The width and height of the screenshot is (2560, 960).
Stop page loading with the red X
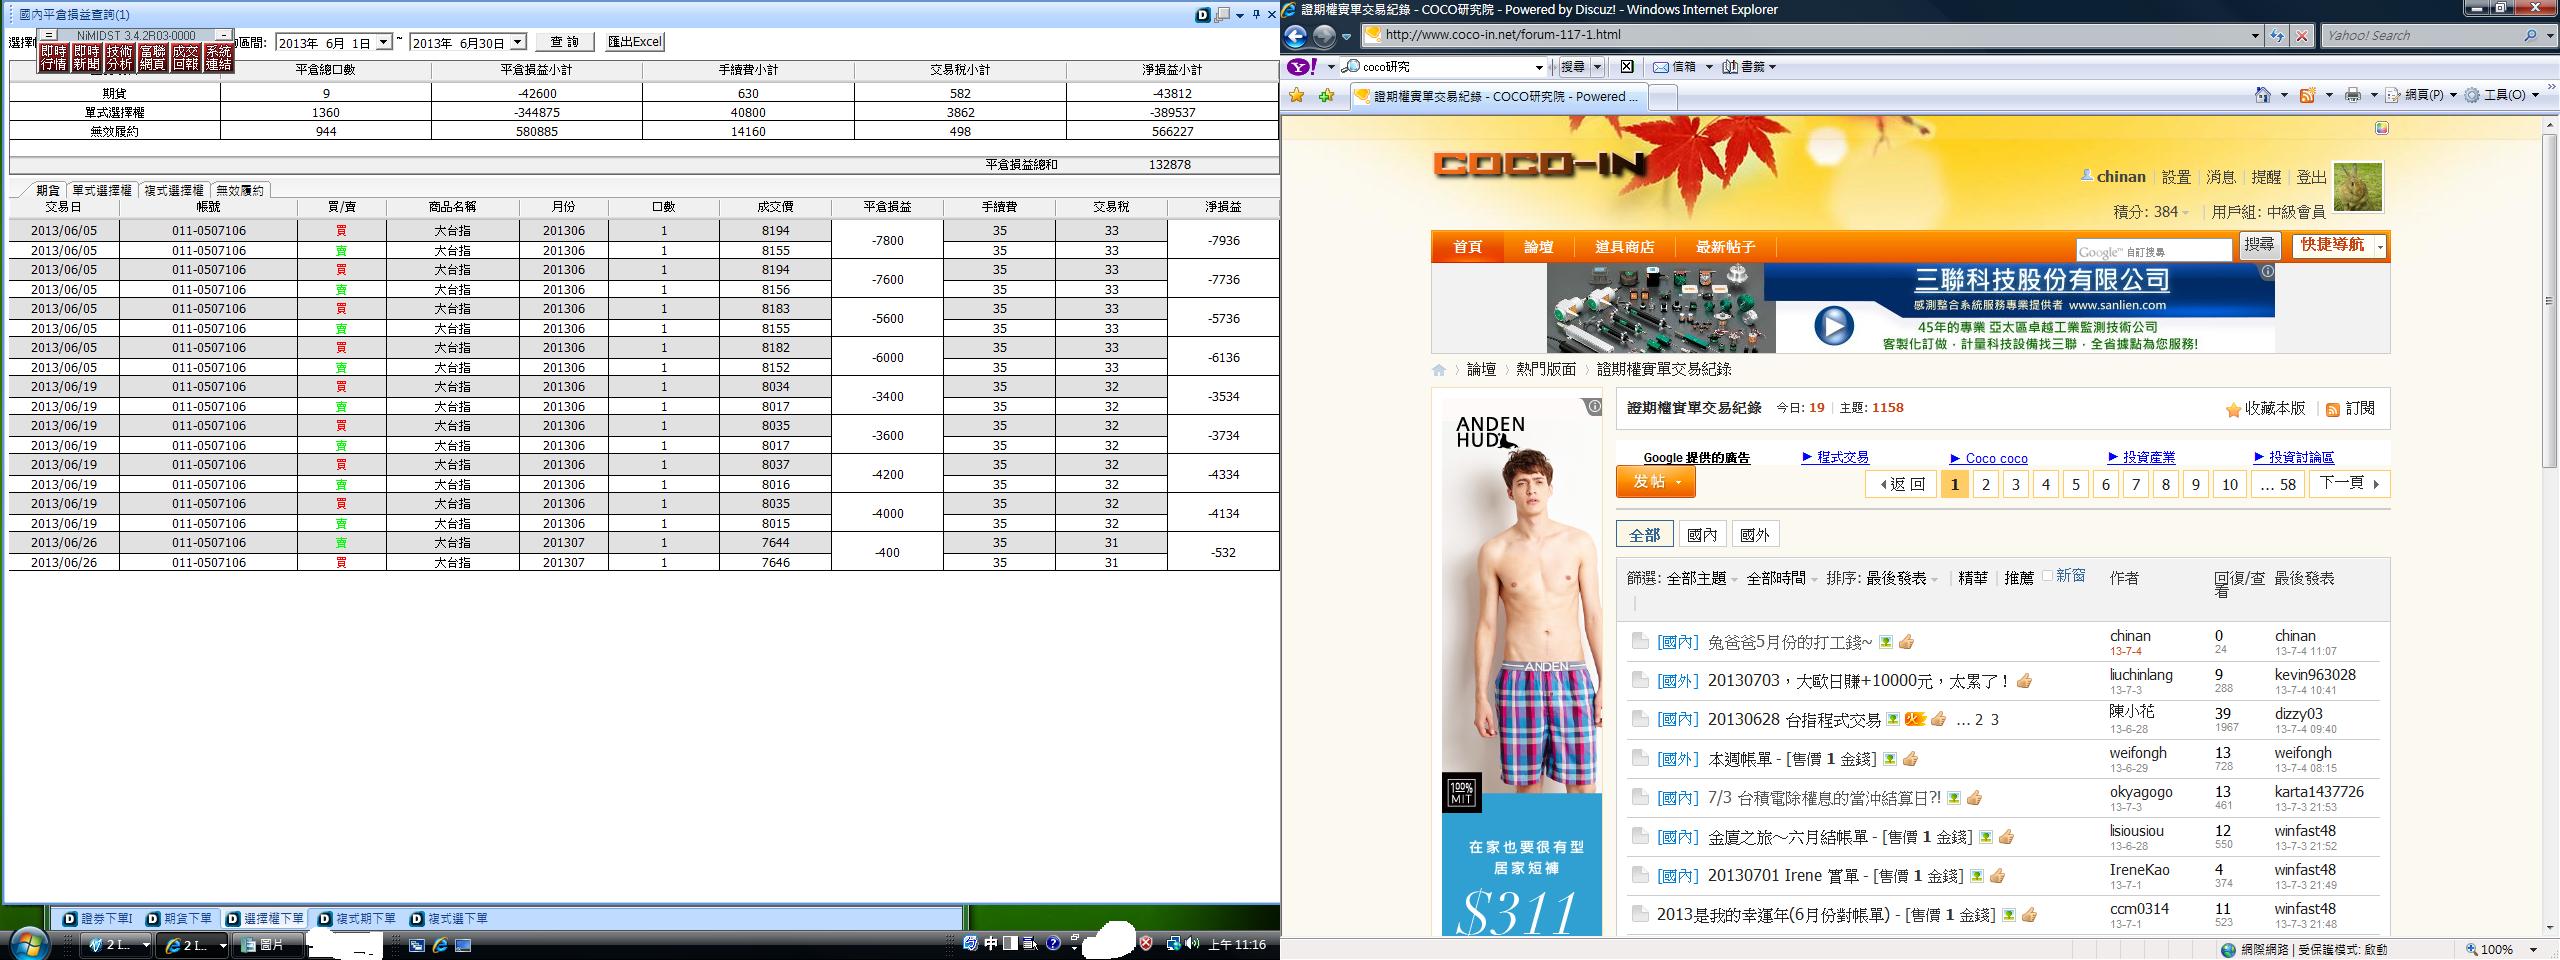pyautogui.click(x=2301, y=36)
